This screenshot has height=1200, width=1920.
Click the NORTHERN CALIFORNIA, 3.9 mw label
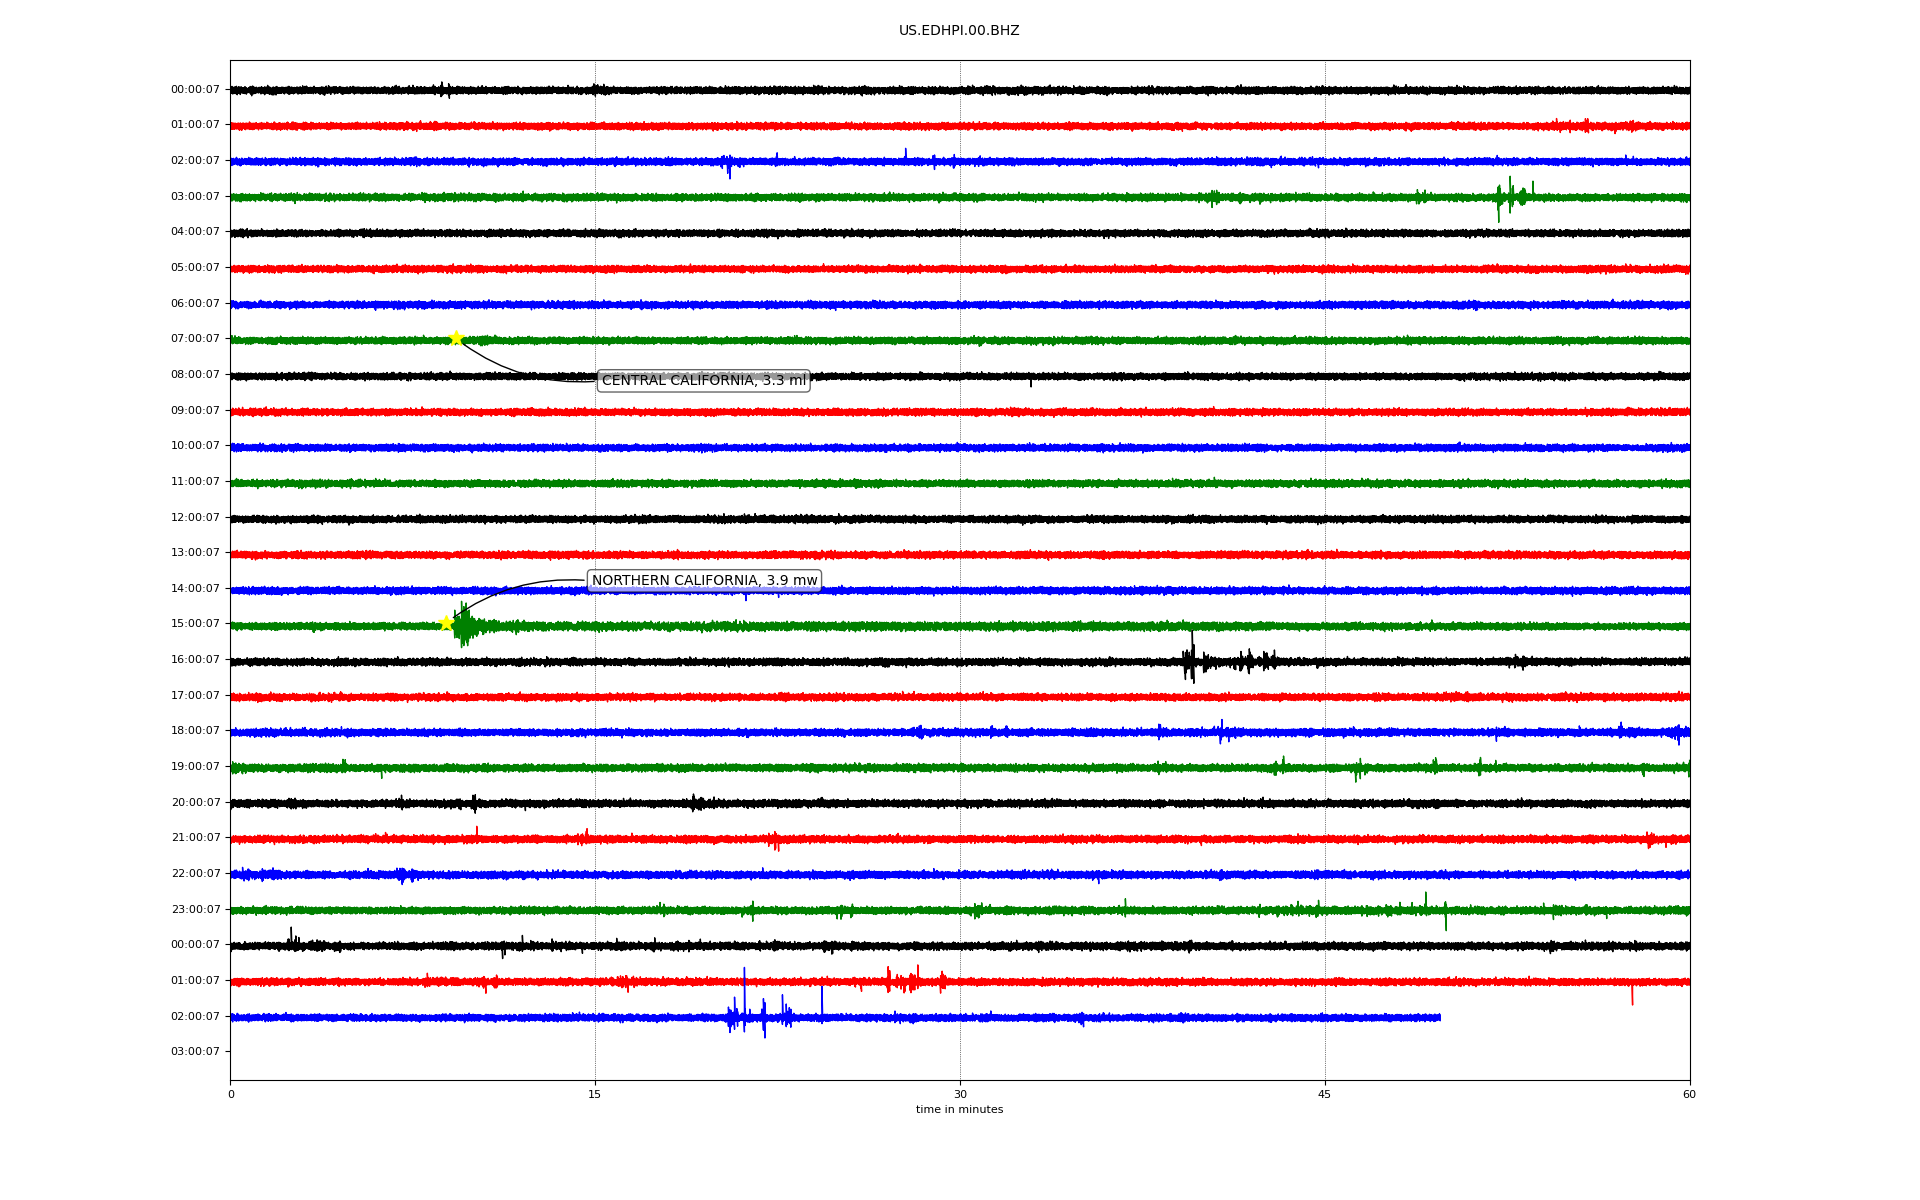click(x=704, y=581)
